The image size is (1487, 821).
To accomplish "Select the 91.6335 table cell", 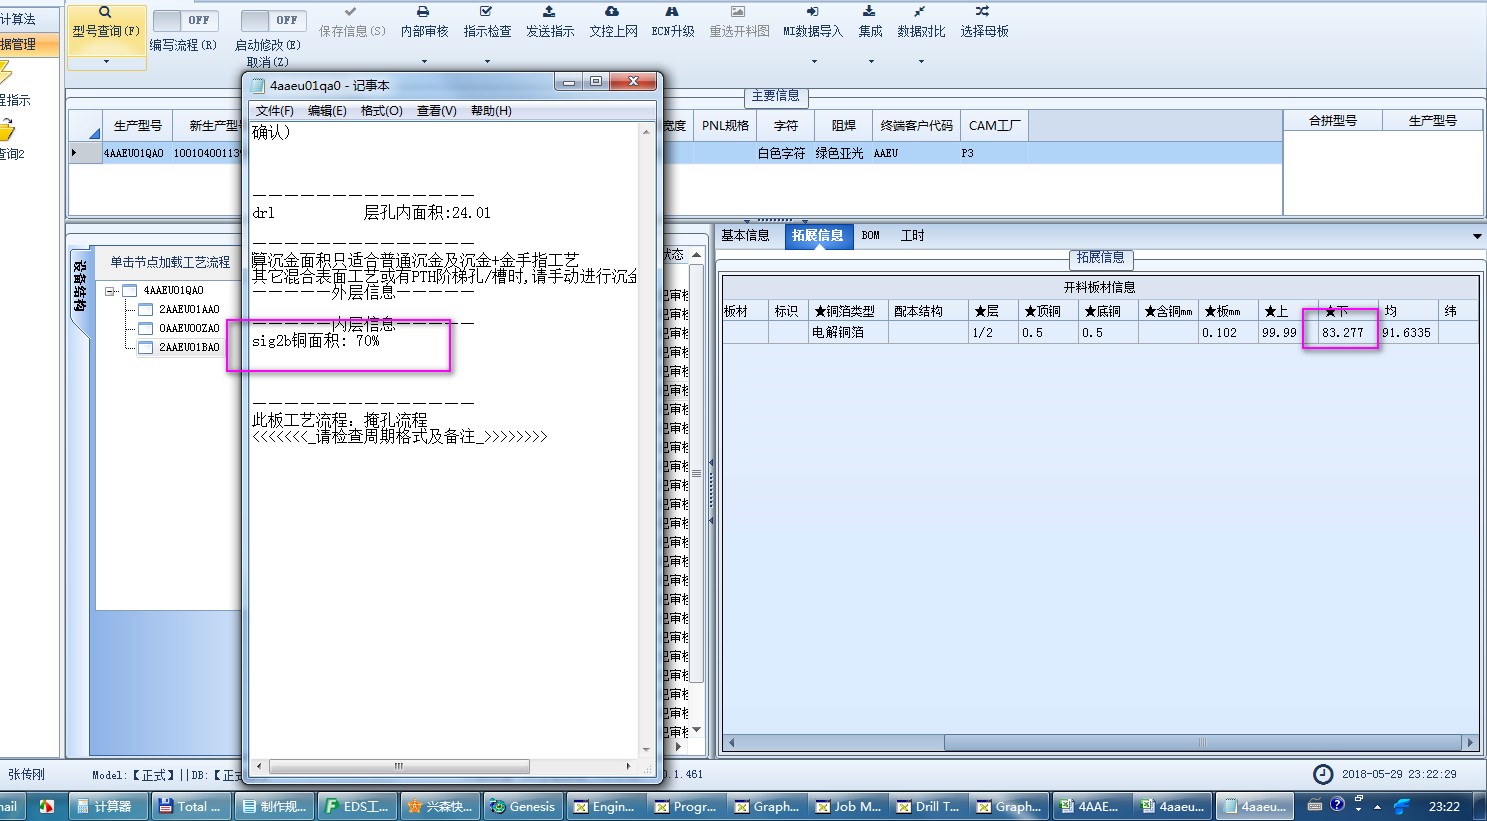I will pos(1408,333).
